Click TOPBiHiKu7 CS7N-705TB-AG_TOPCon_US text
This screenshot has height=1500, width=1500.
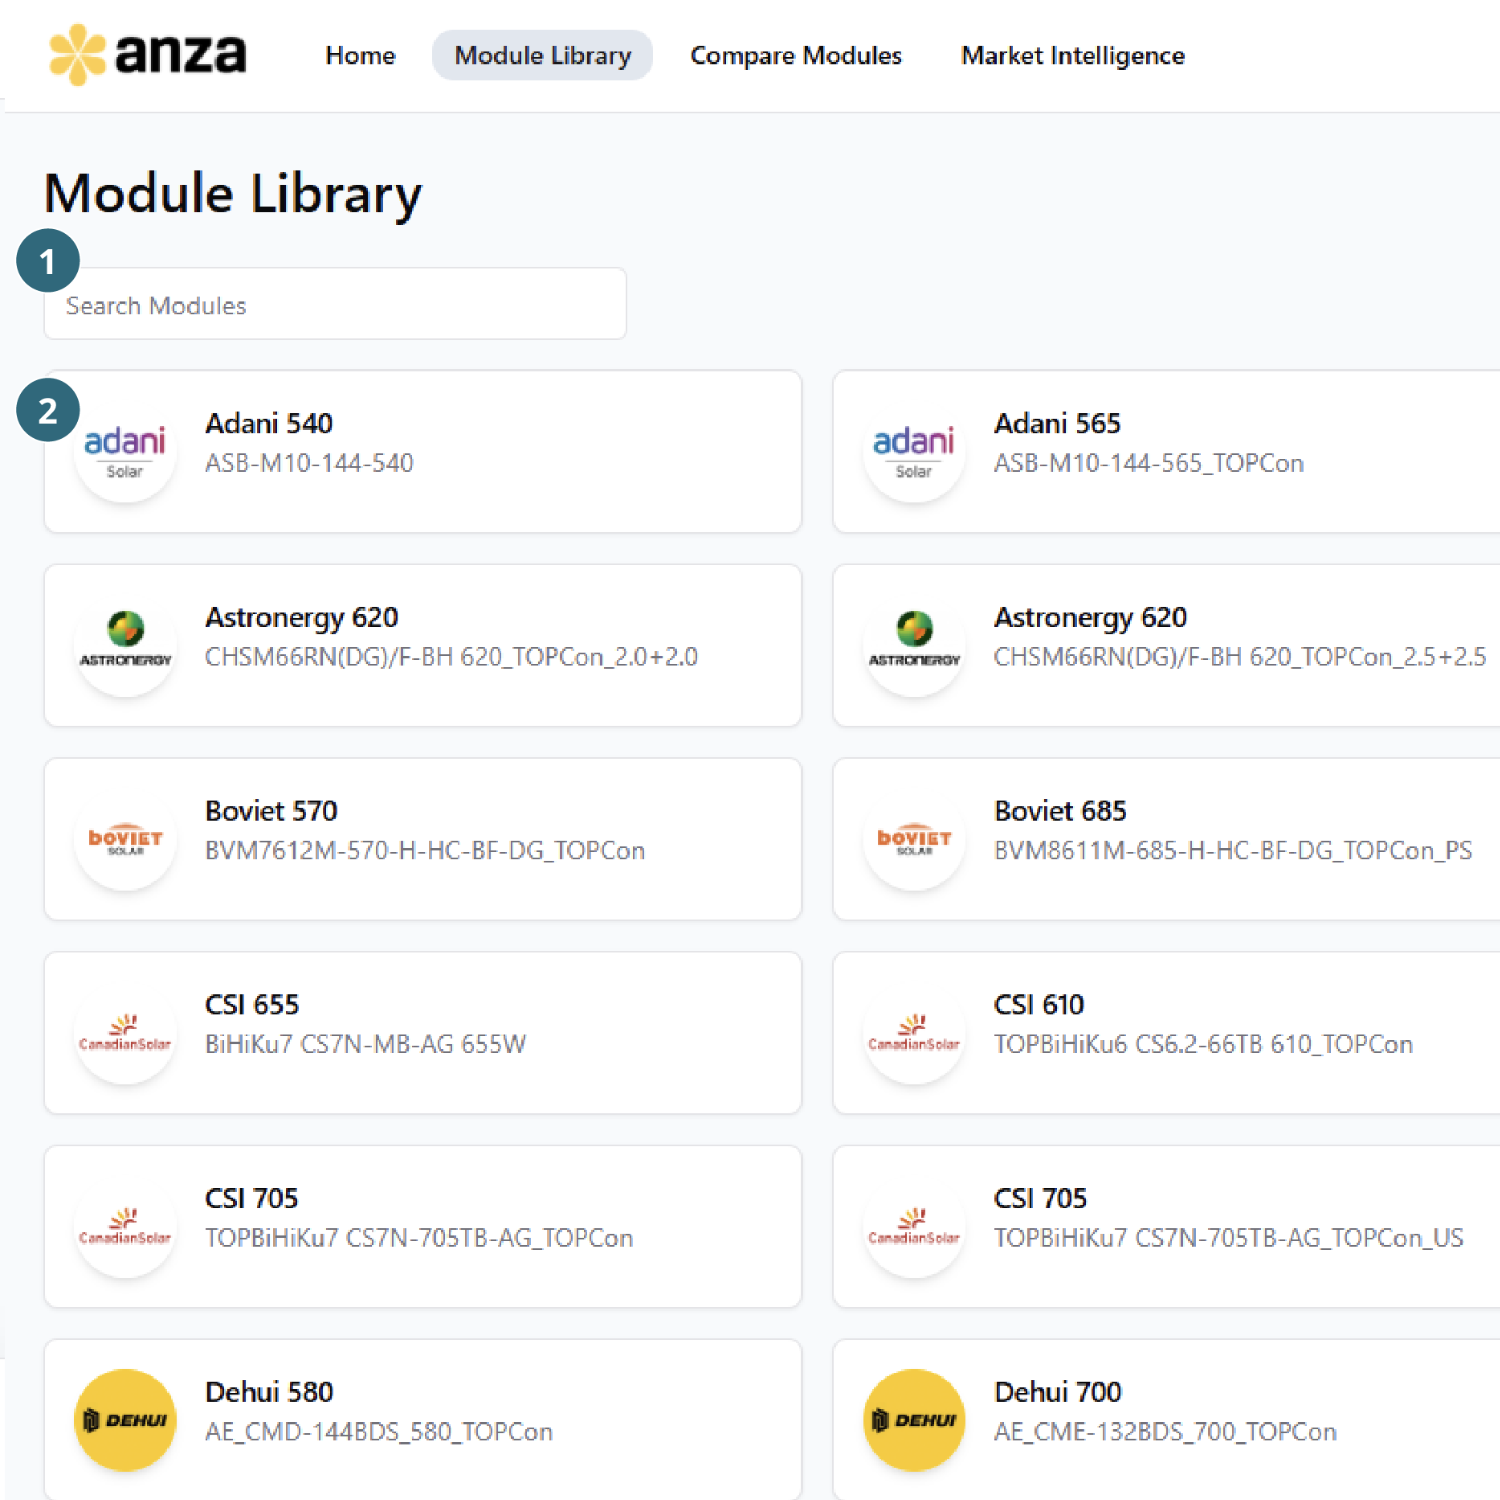tap(1229, 1238)
